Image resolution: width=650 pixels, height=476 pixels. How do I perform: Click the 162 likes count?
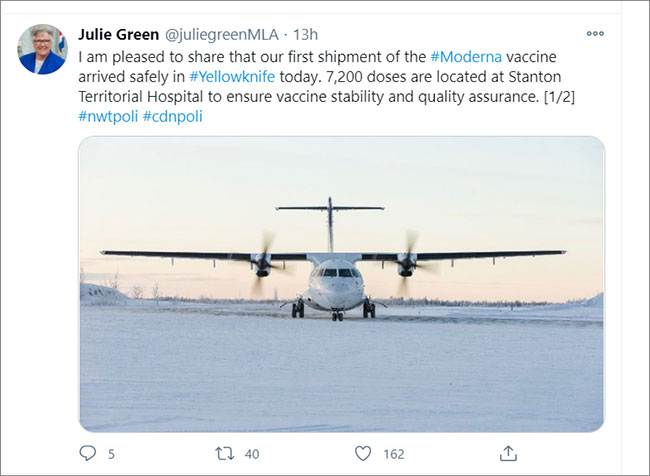pyautogui.click(x=394, y=454)
